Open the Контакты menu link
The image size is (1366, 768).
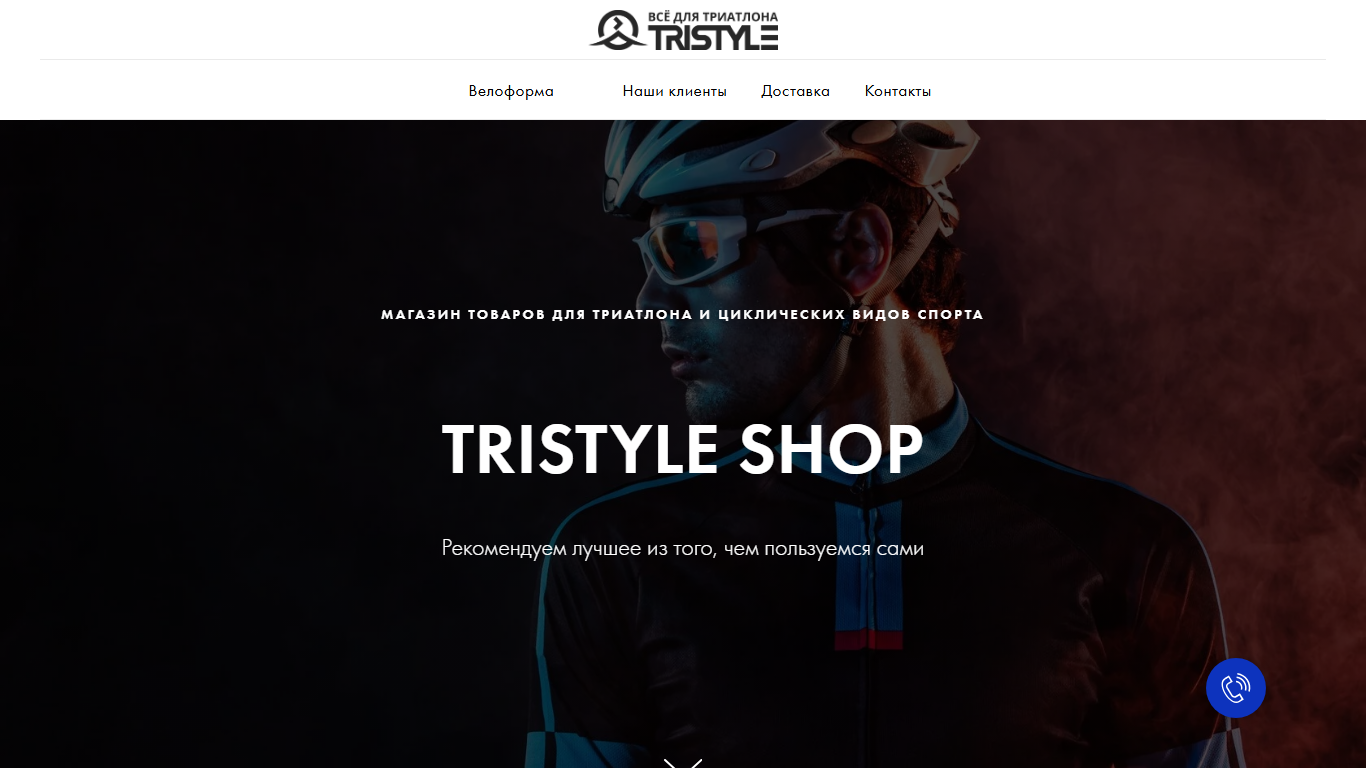tap(898, 91)
